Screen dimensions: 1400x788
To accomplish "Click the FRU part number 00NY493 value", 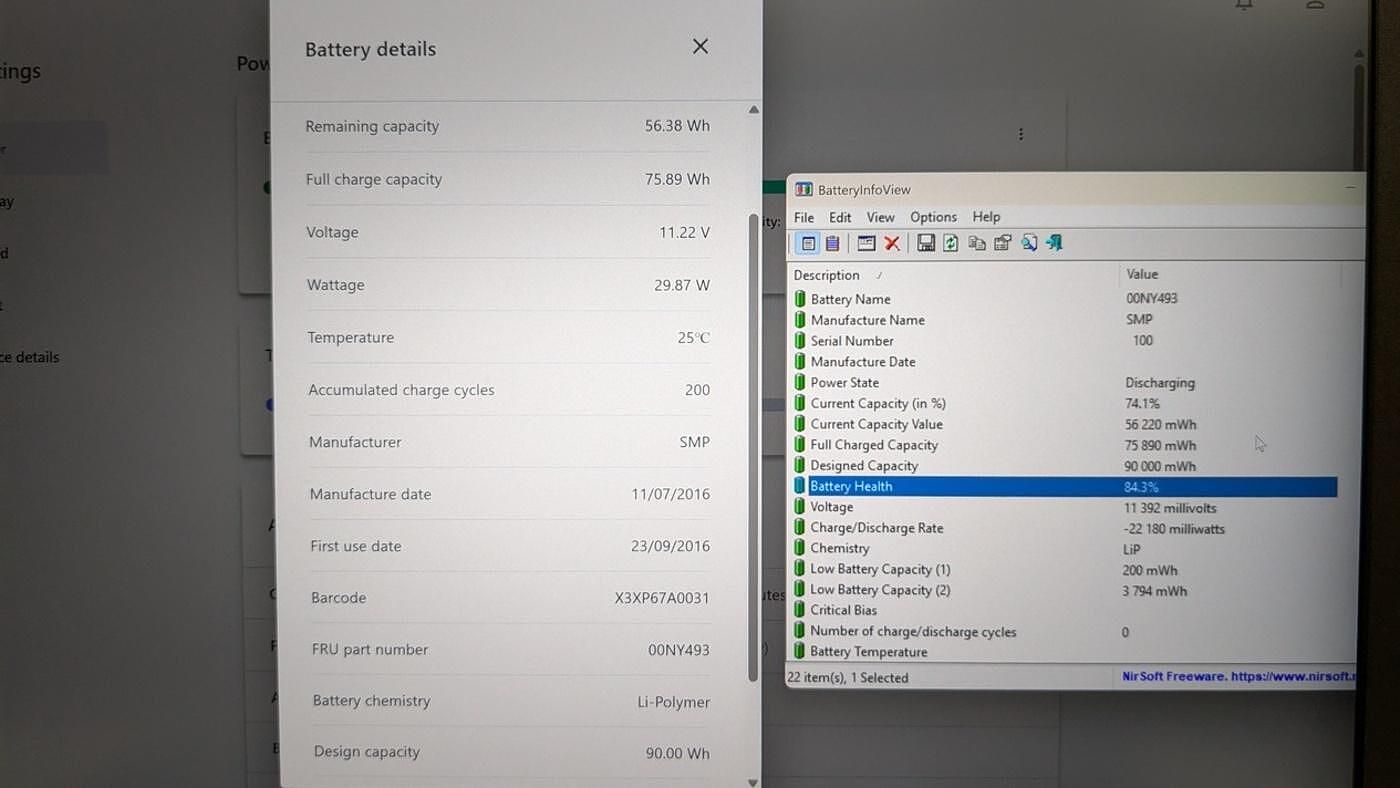I will pyautogui.click(x=679, y=650).
